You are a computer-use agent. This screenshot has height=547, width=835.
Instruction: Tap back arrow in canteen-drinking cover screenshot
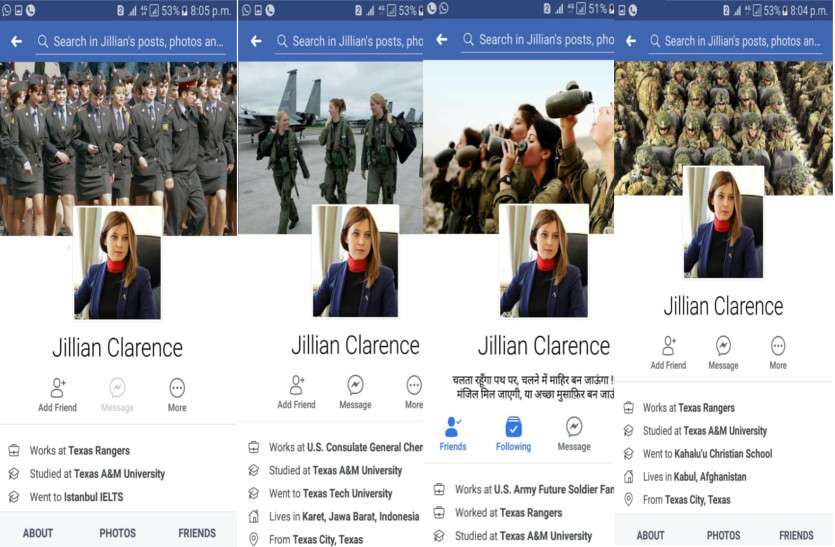[x=441, y=39]
